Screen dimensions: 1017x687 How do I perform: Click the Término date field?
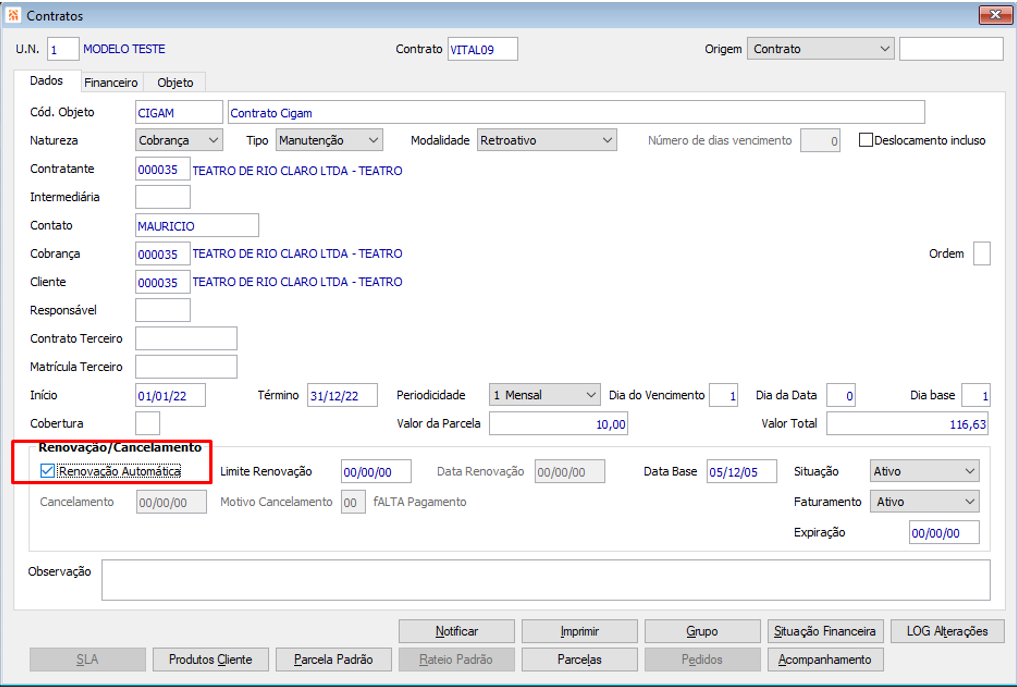pyautogui.click(x=342, y=395)
